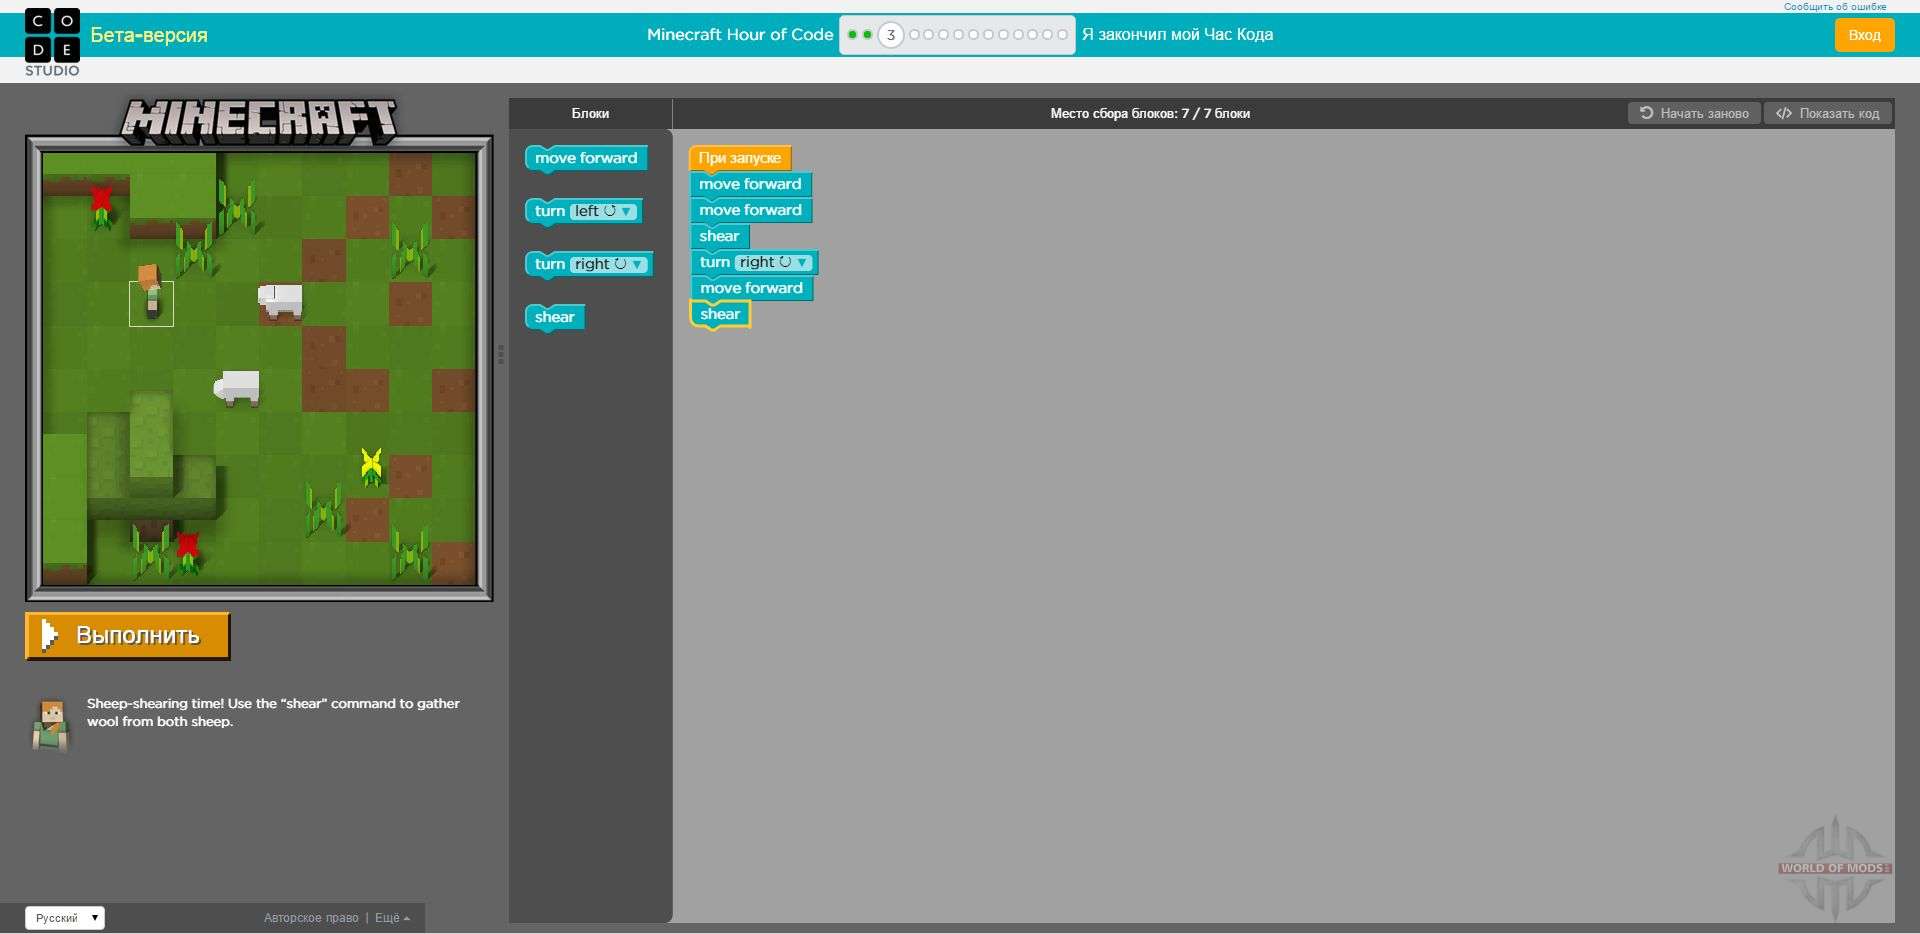Click the lower sheep on the game board
The image size is (1920, 934).
coord(237,387)
